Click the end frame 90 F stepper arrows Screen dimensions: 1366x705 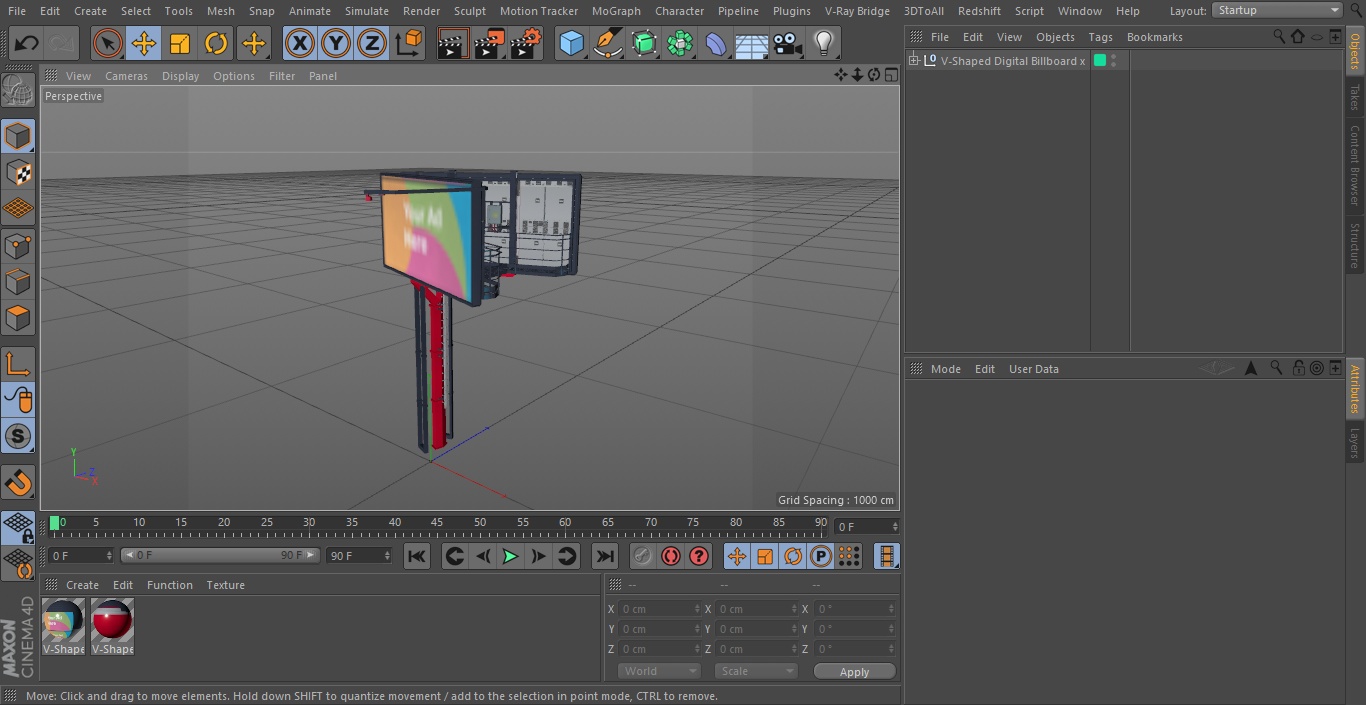click(x=387, y=555)
